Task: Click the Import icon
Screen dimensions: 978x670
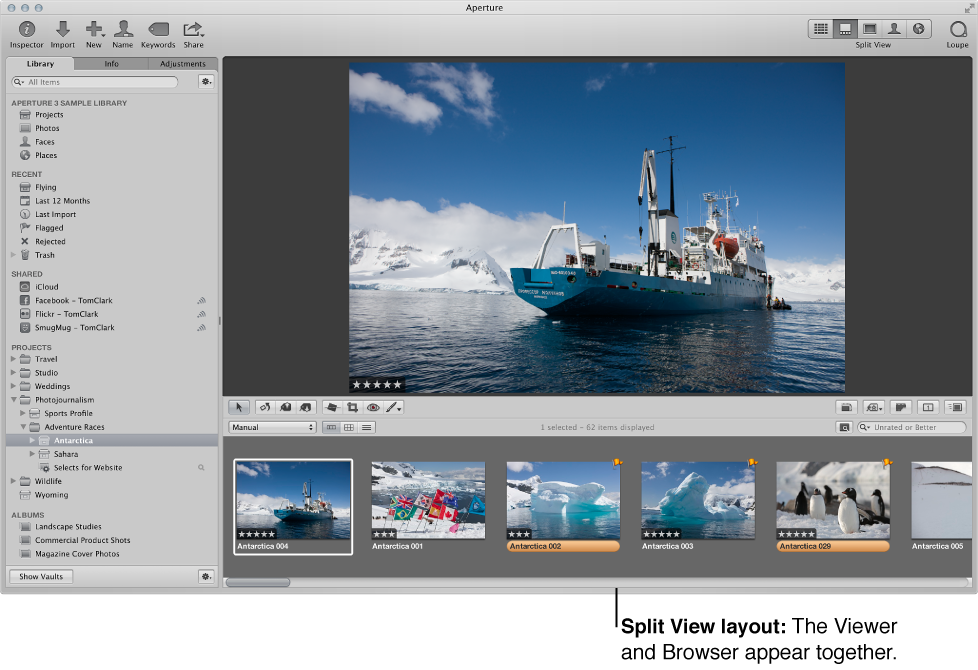Action: (62, 30)
